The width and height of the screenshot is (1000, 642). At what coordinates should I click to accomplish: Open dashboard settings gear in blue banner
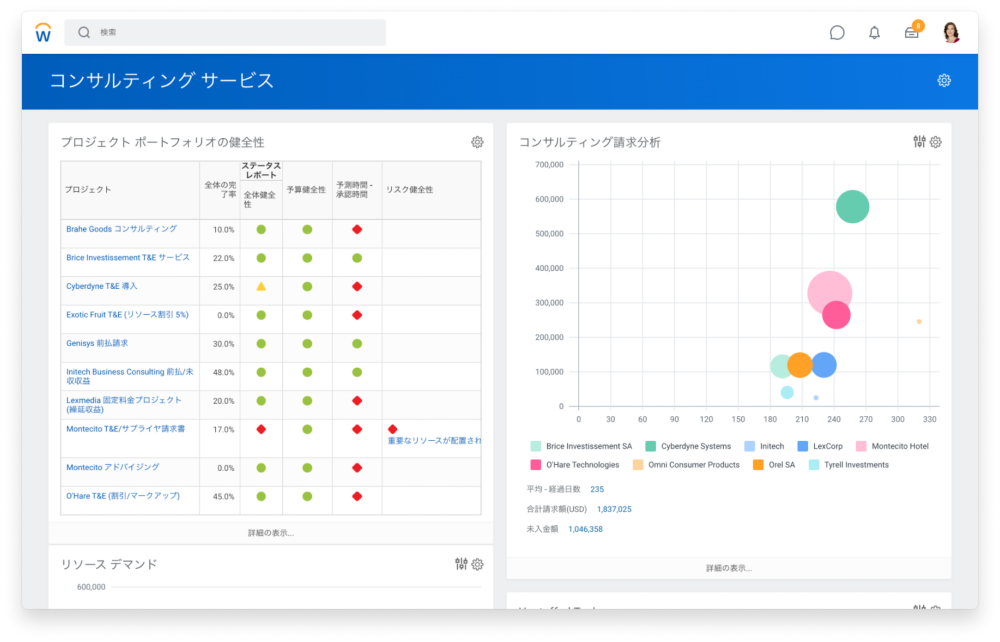(944, 80)
